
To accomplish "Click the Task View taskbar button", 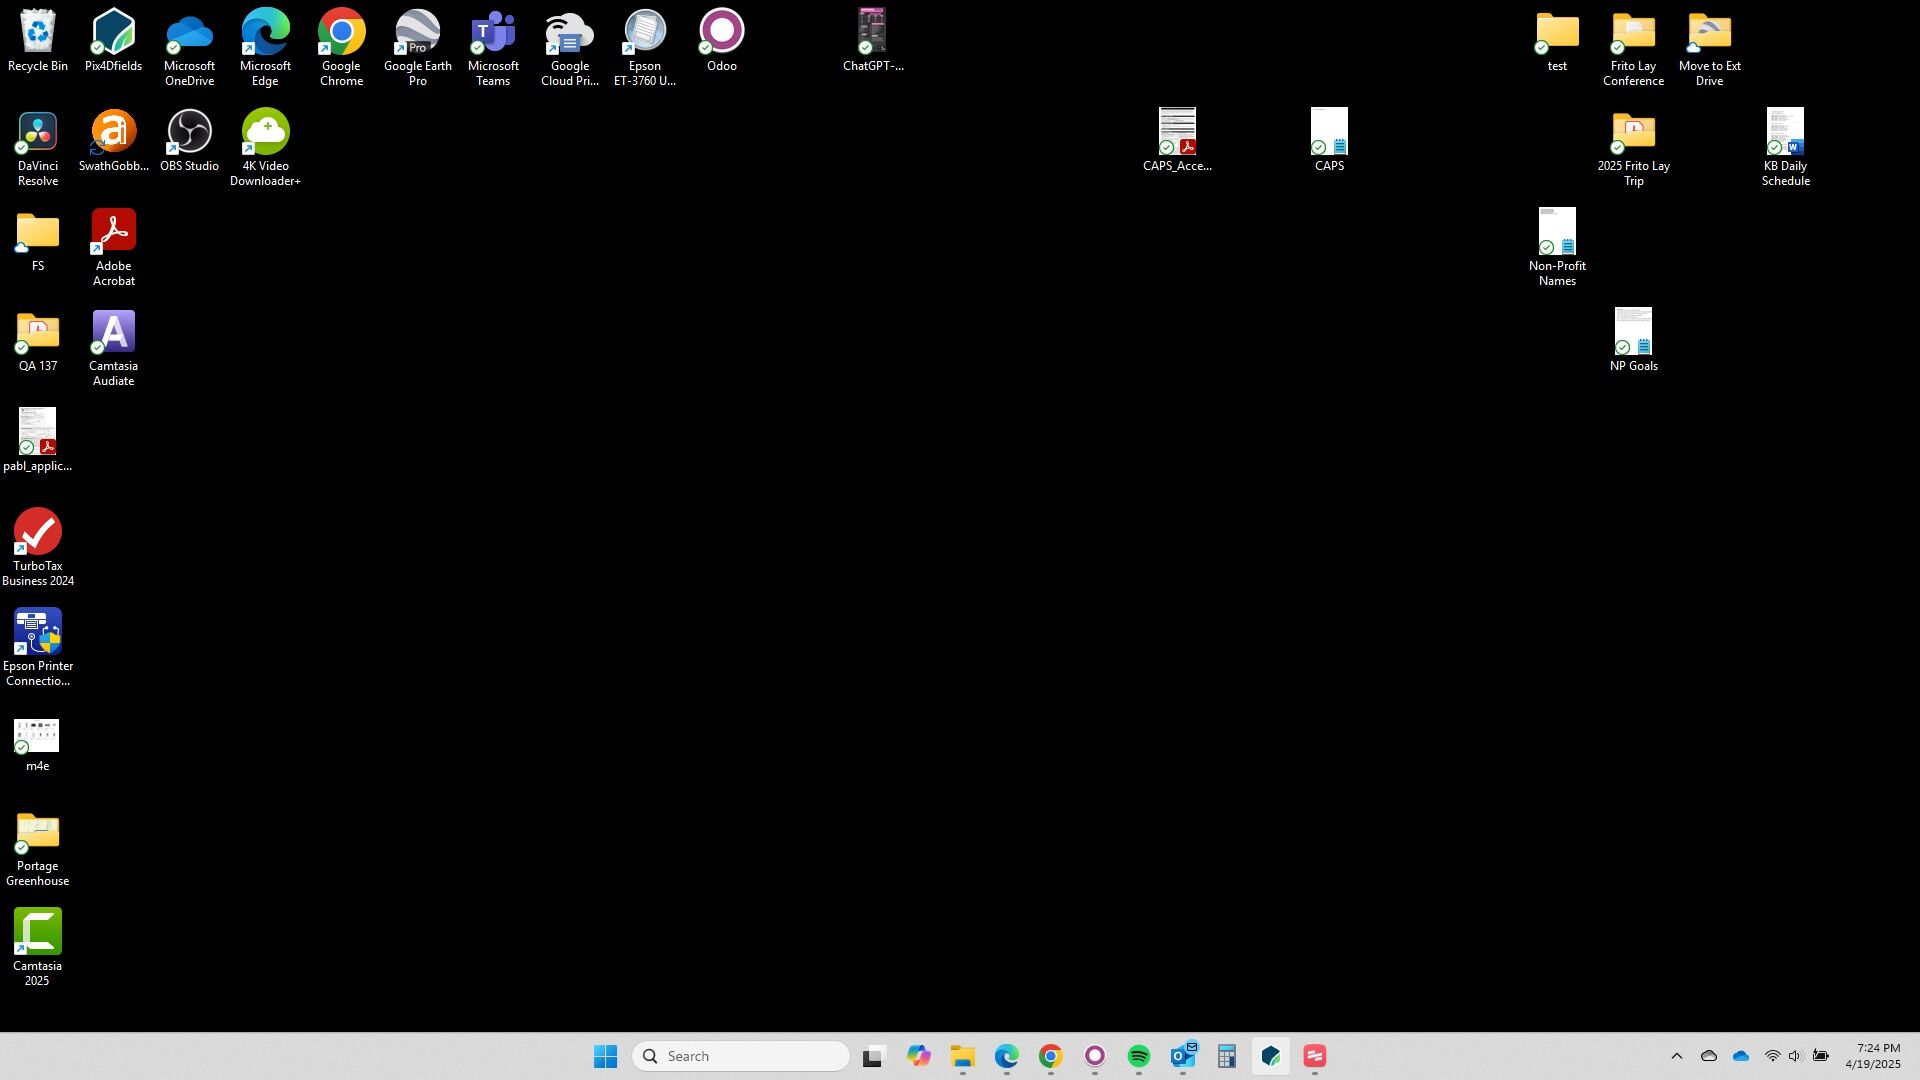I will (873, 1057).
